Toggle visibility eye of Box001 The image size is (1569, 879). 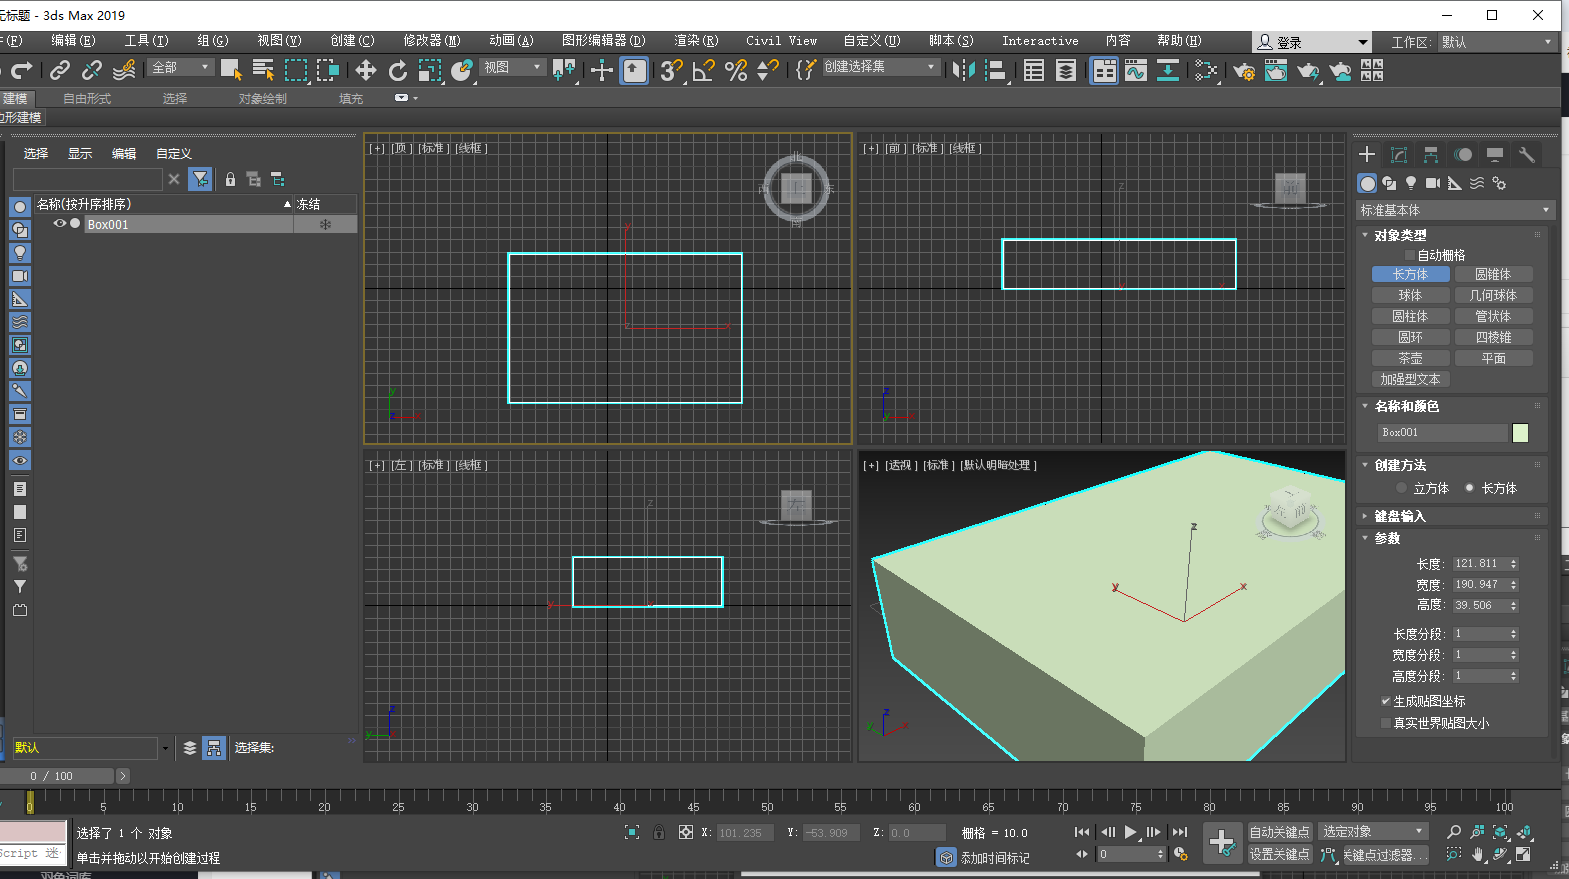[59, 224]
